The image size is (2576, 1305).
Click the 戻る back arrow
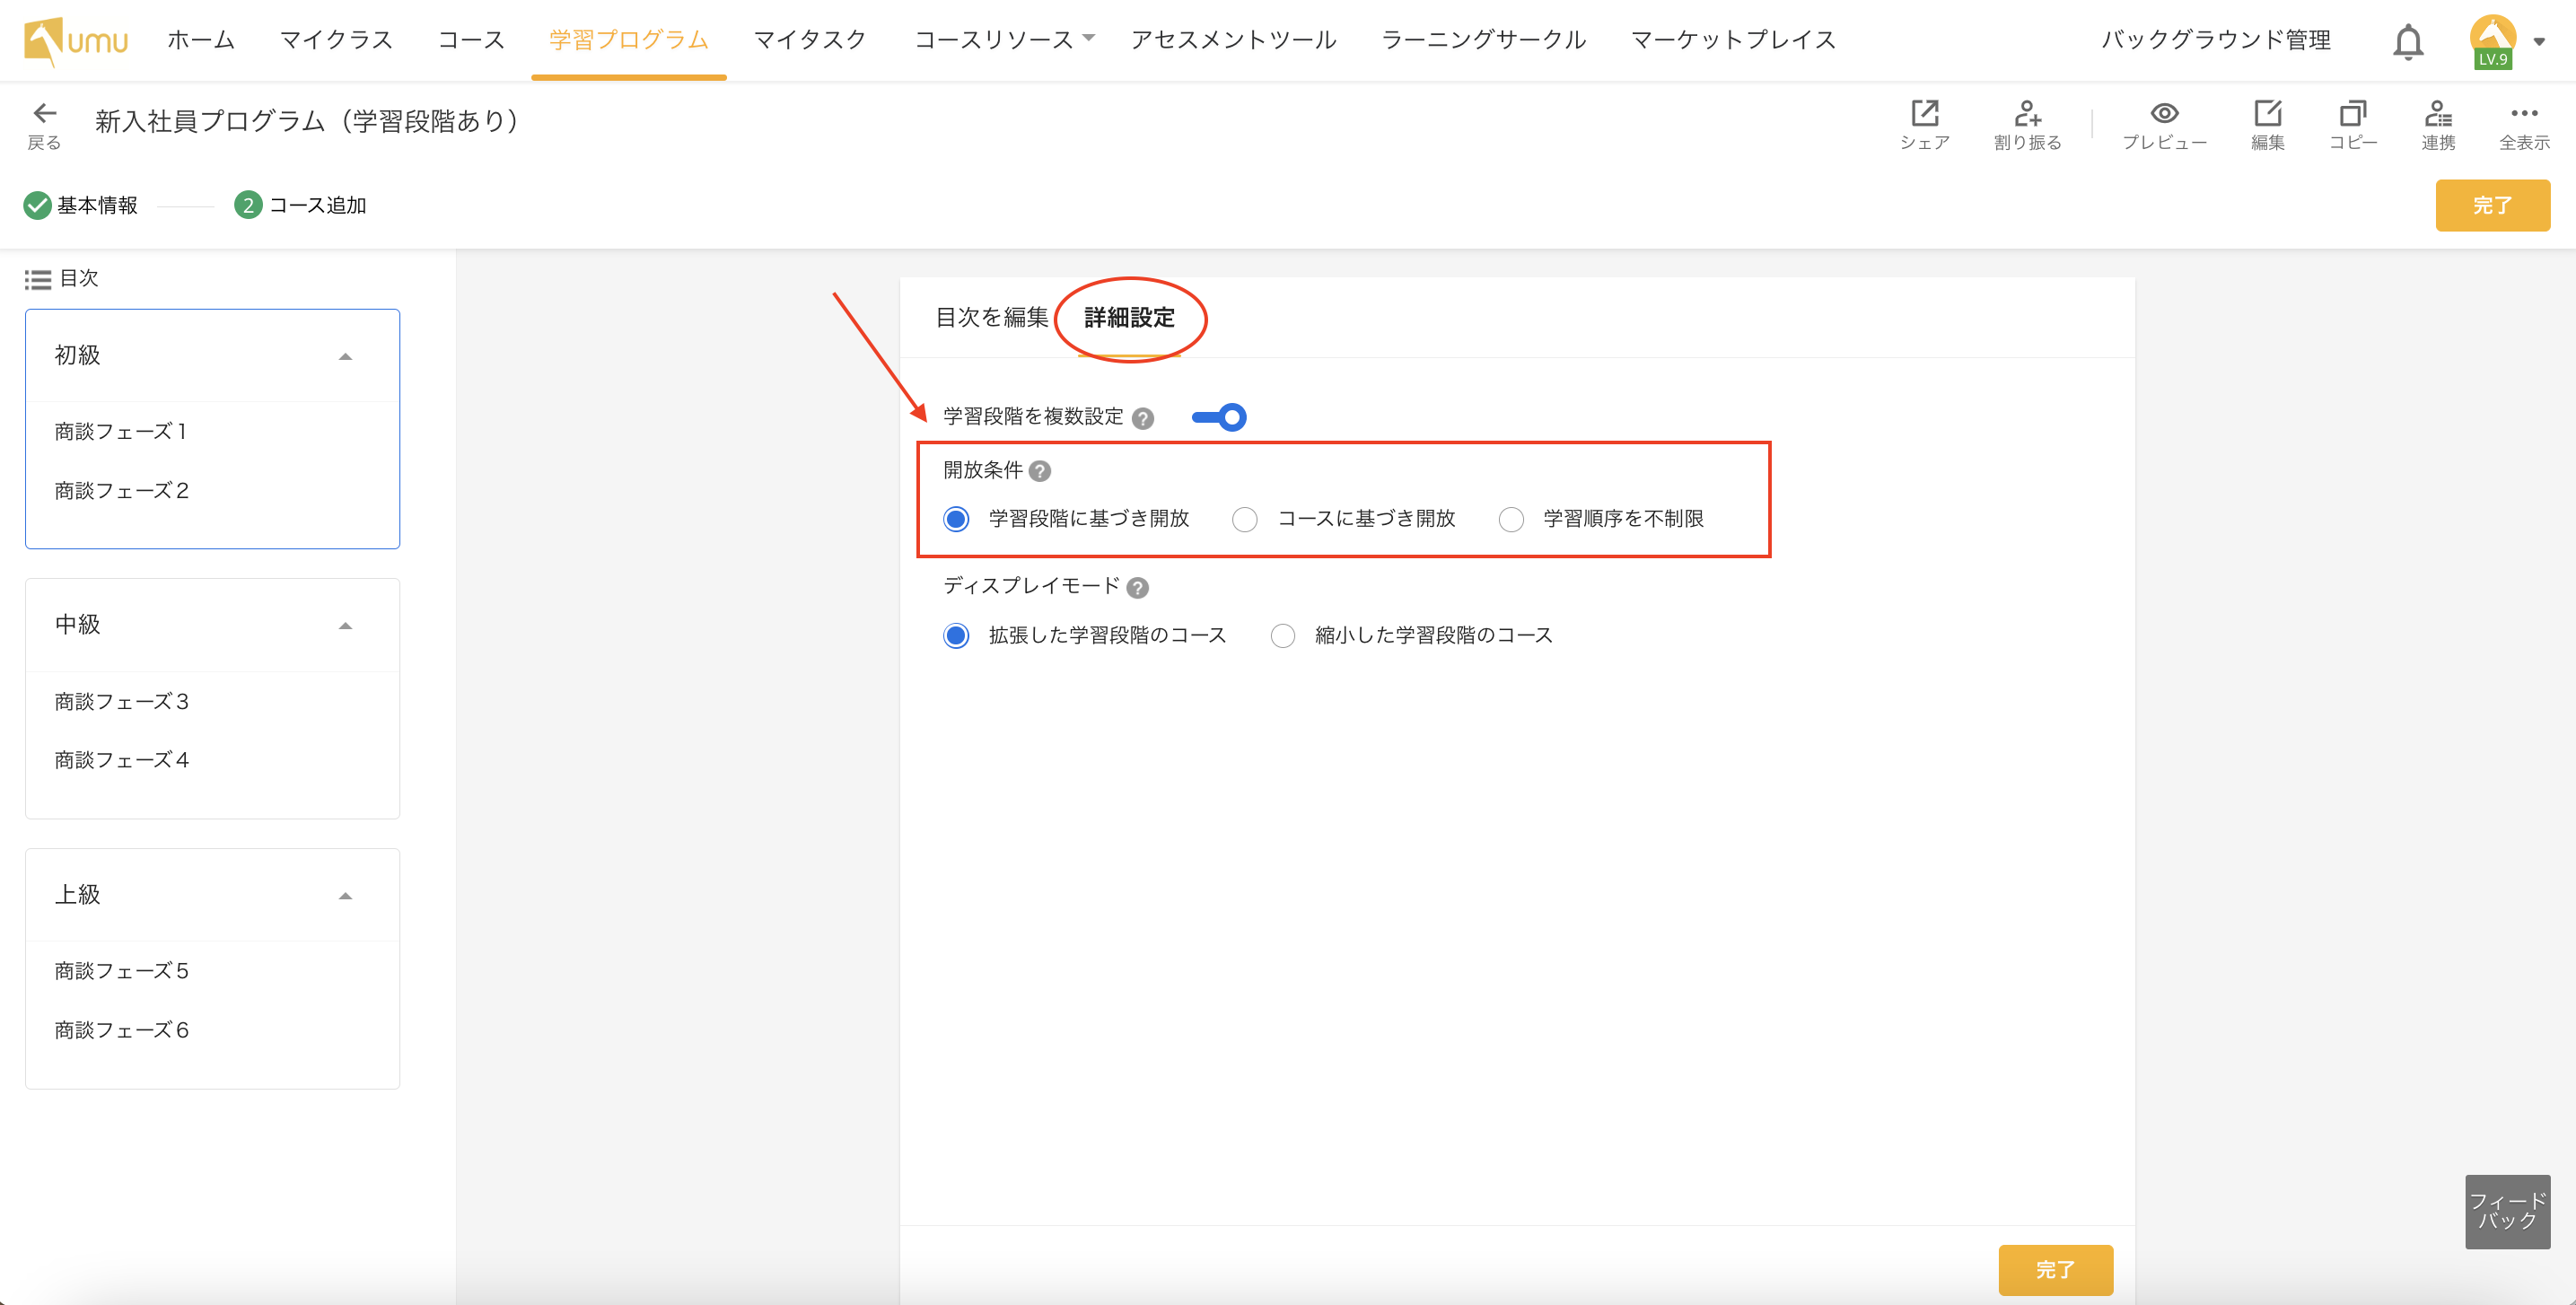click(x=44, y=113)
